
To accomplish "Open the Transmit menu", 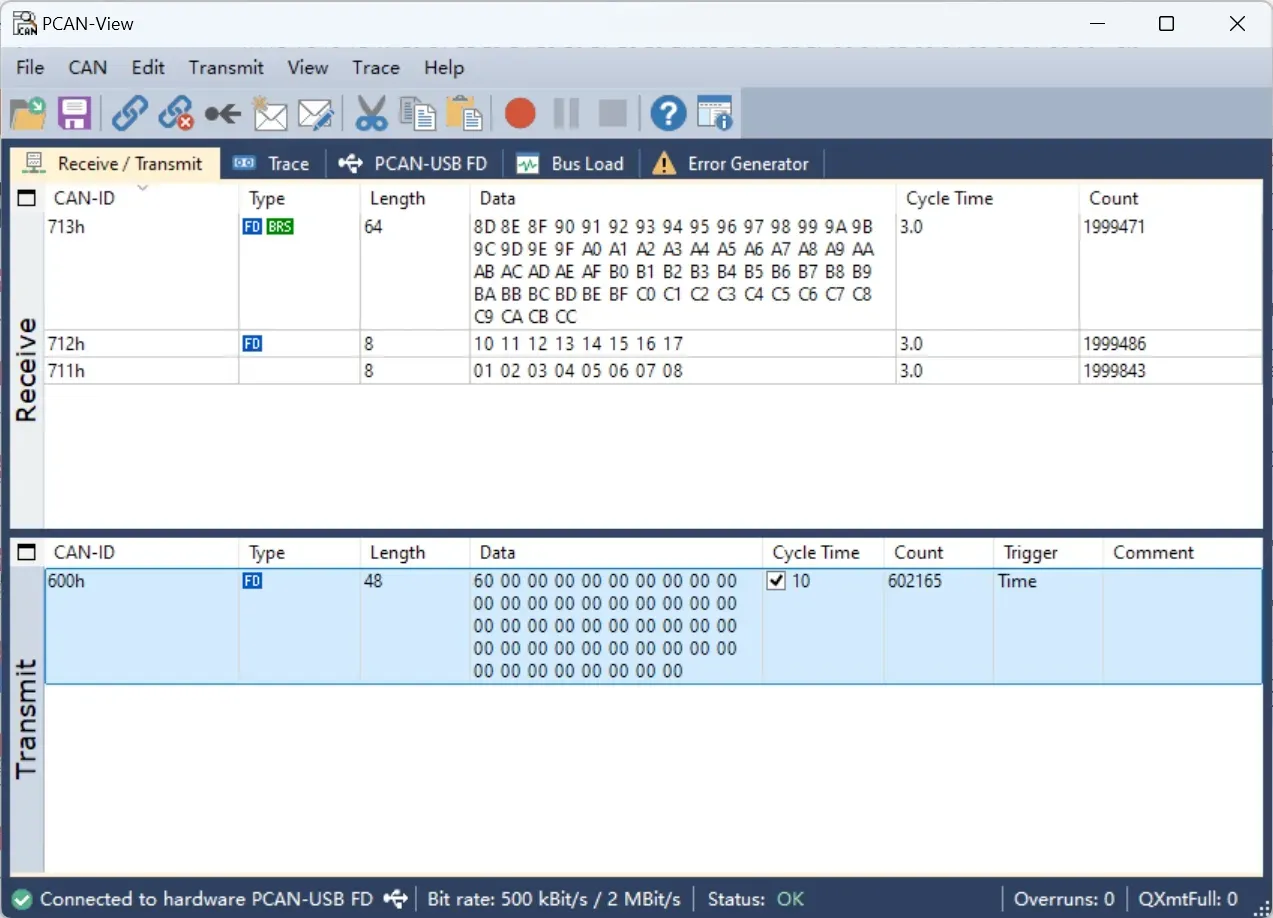I will (x=226, y=67).
